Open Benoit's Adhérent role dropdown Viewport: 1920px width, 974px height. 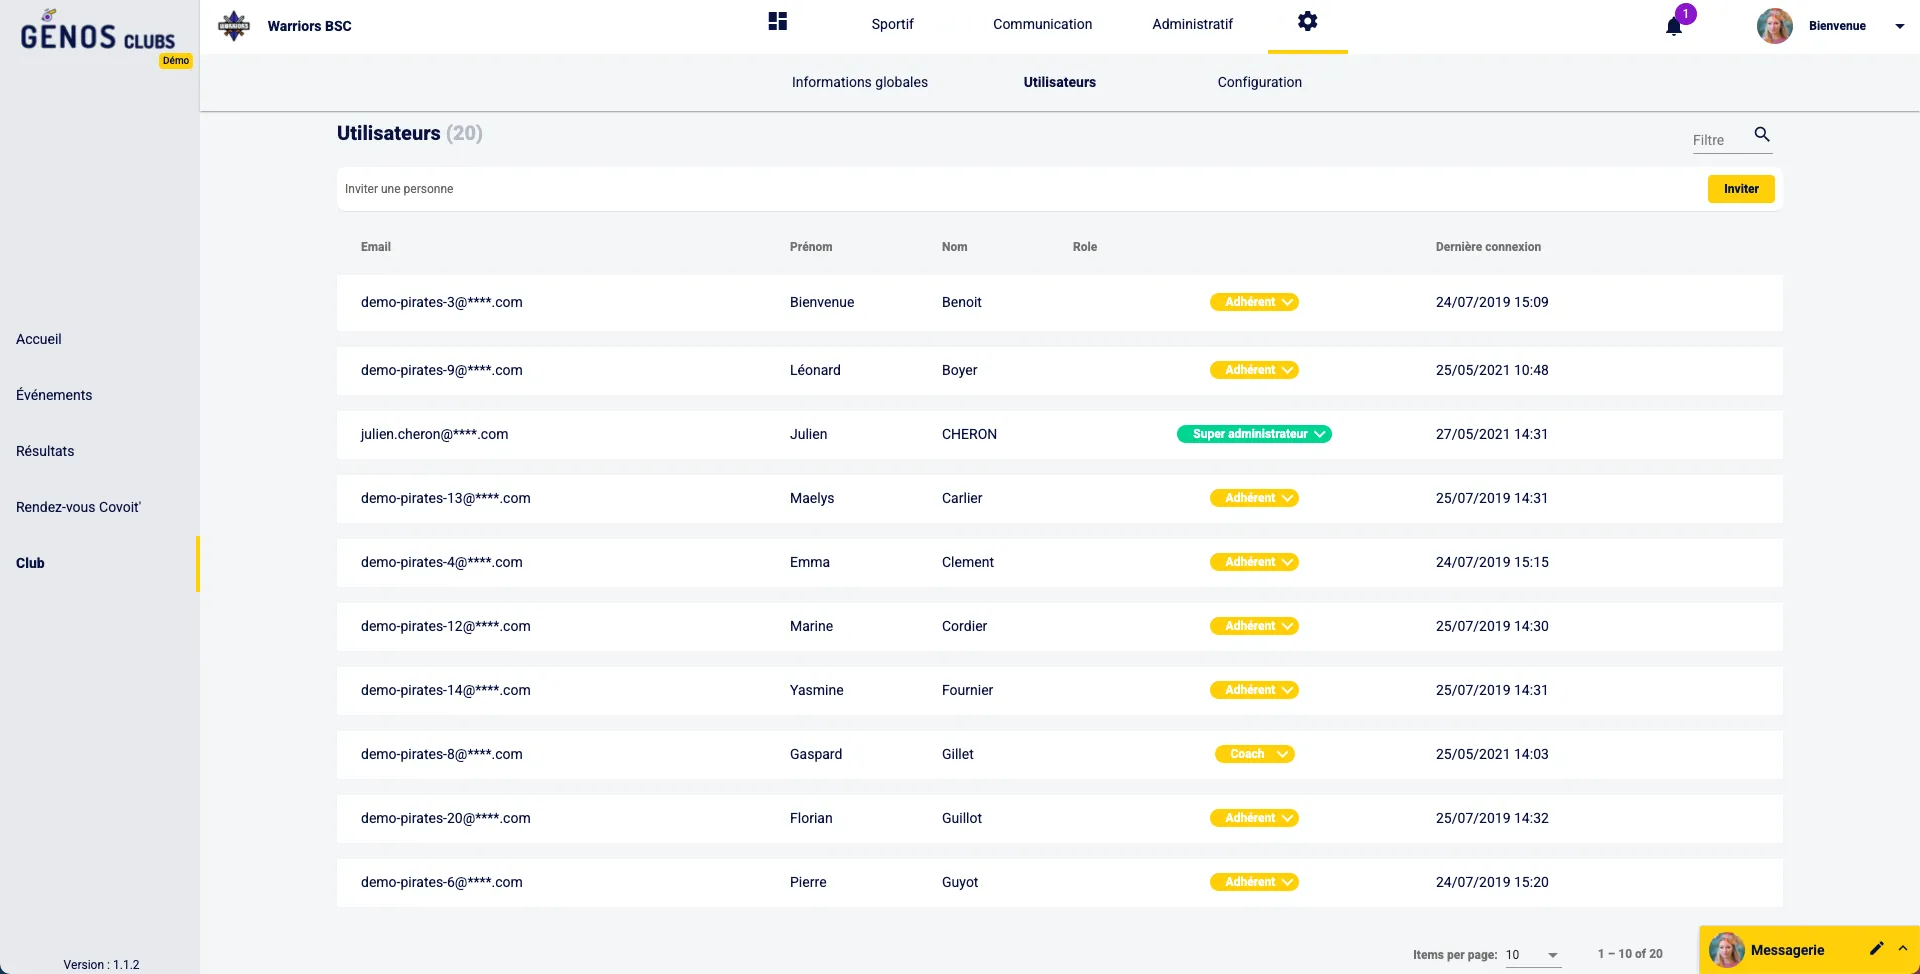pyautogui.click(x=1254, y=302)
